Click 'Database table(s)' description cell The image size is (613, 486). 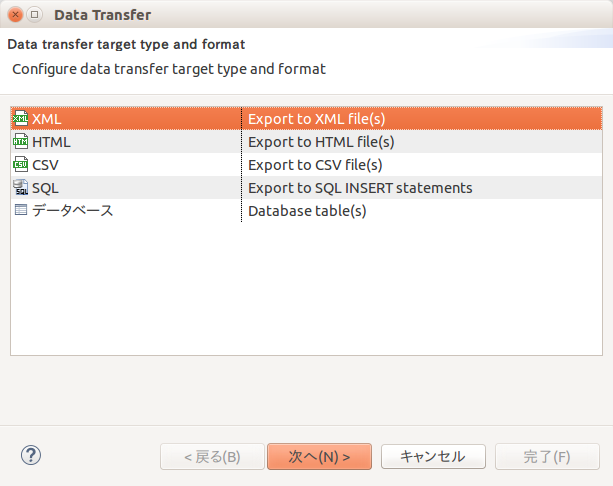307,211
